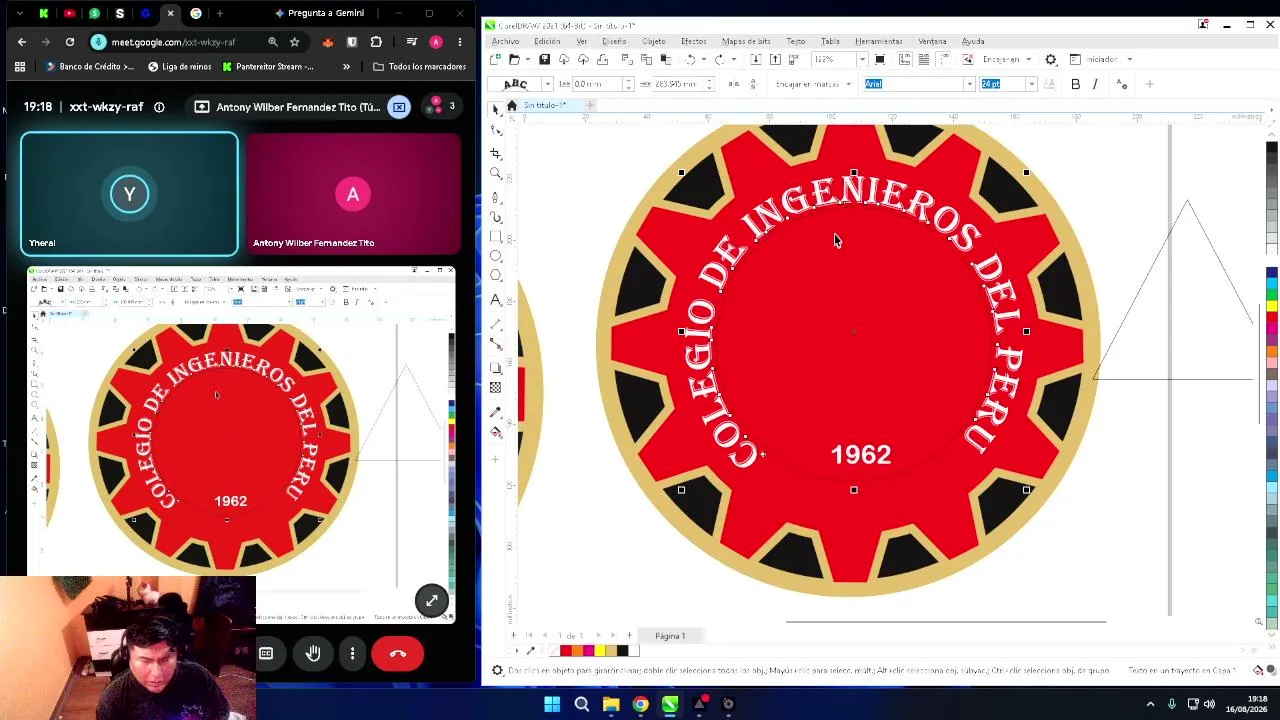Image resolution: width=1280 pixels, height=720 pixels.
Task: Choose the Polygon tool
Action: point(496,276)
